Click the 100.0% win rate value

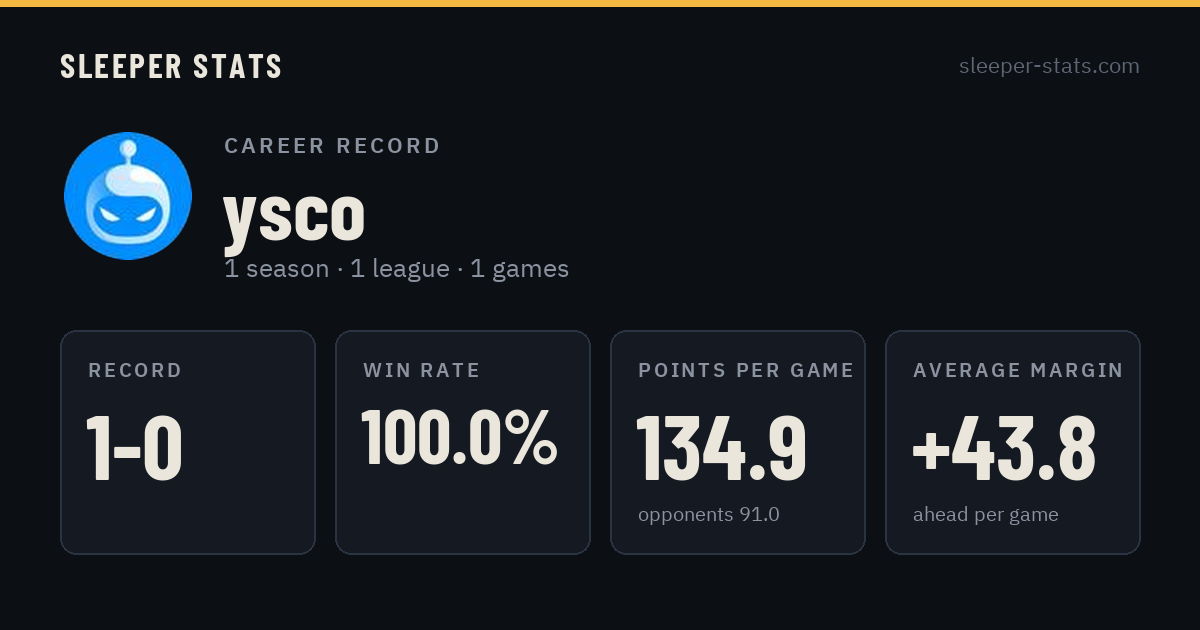(x=459, y=437)
